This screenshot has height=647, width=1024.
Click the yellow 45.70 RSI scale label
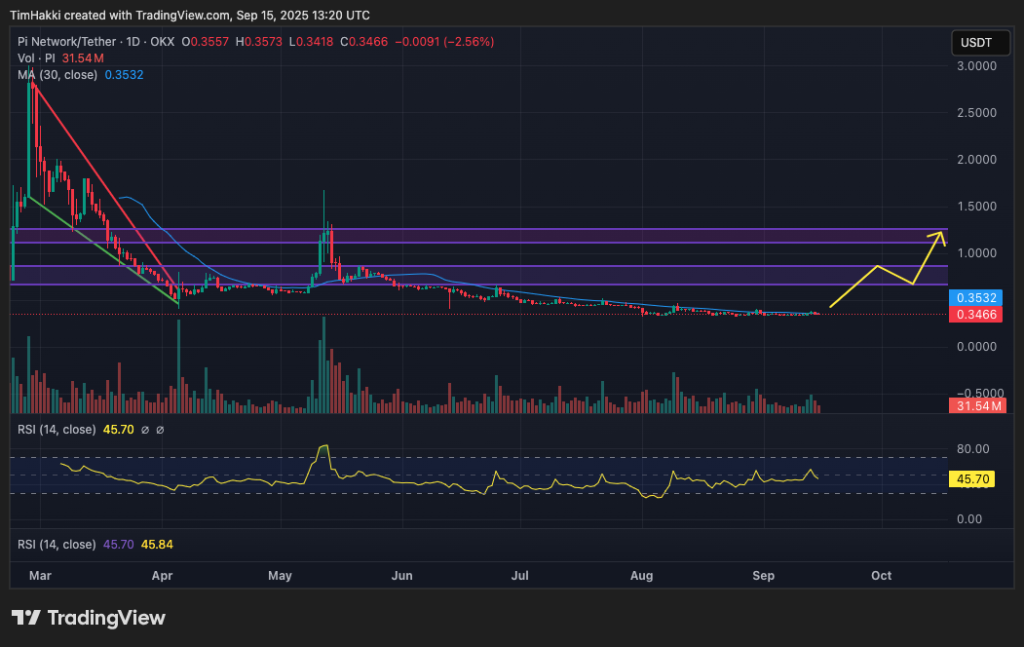[x=971, y=479]
